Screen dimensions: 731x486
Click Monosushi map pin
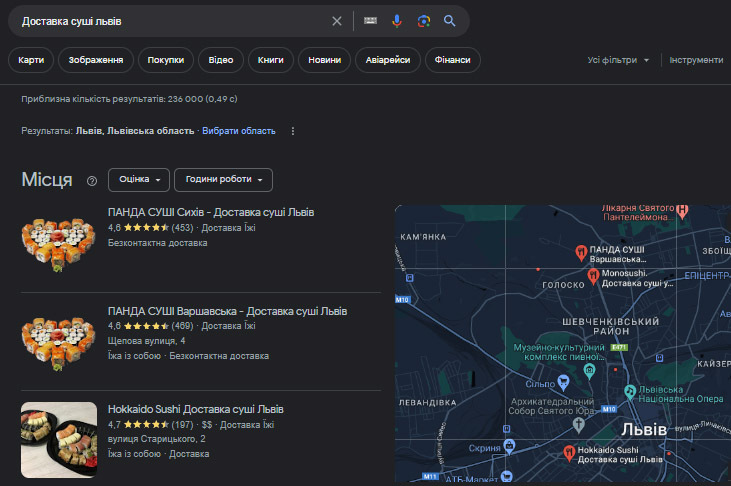pos(593,276)
